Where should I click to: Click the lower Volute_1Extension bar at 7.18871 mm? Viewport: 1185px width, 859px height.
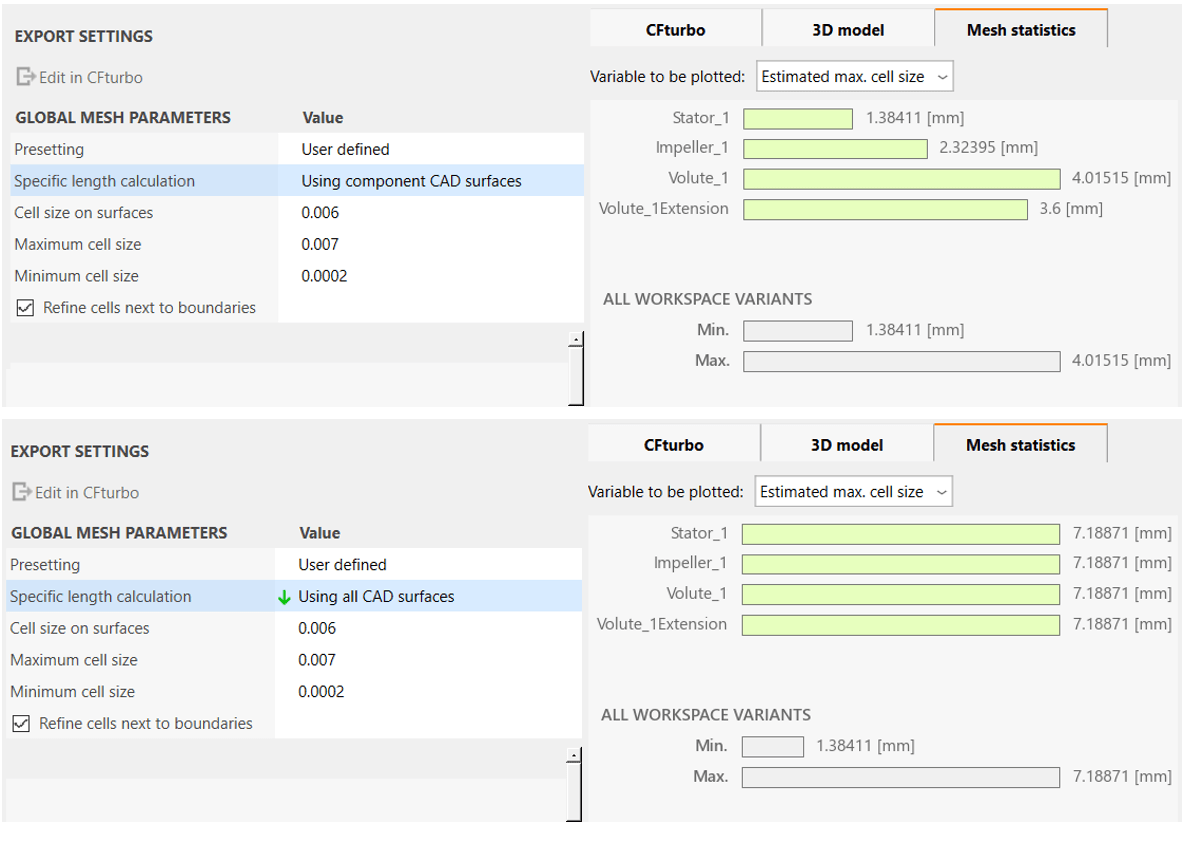(901, 625)
